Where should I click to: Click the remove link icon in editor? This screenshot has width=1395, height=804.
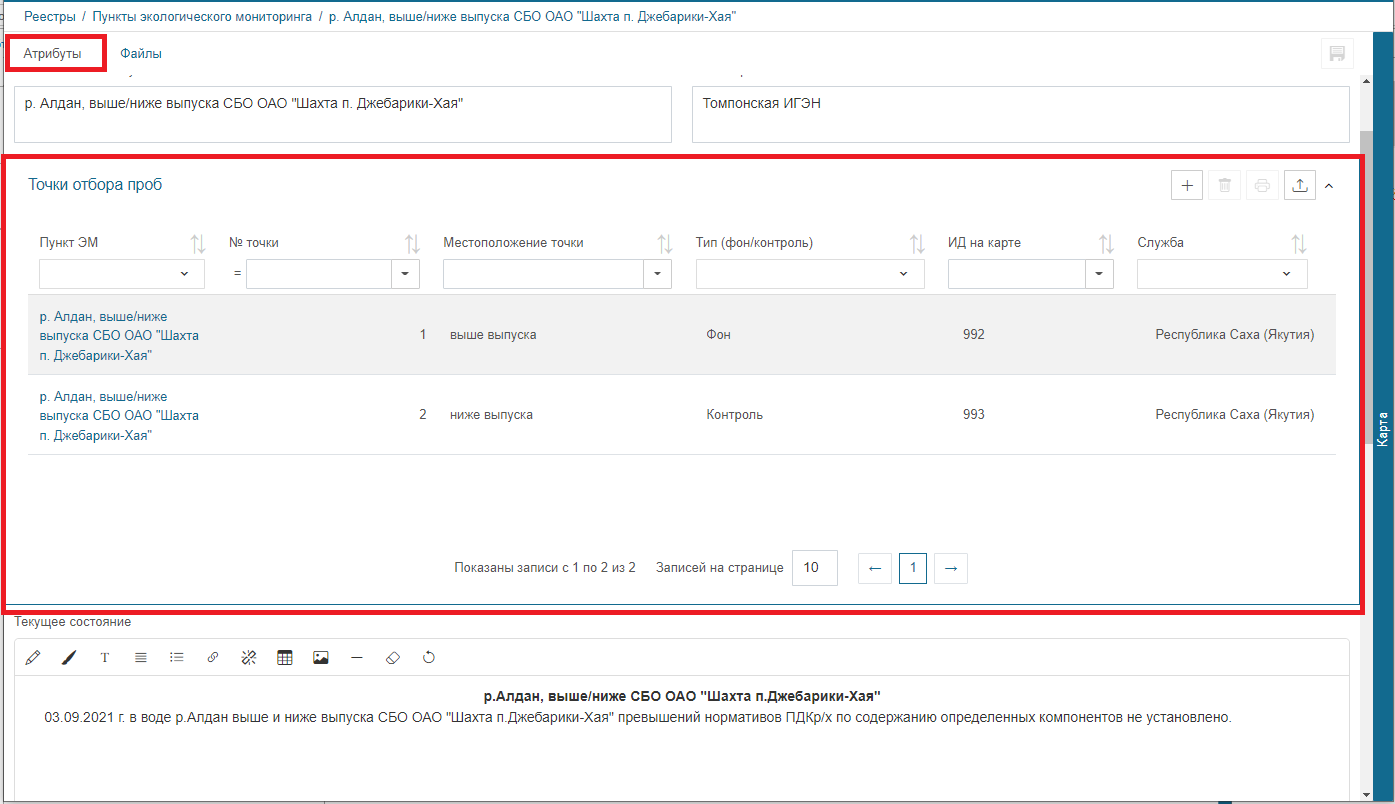click(x=249, y=658)
